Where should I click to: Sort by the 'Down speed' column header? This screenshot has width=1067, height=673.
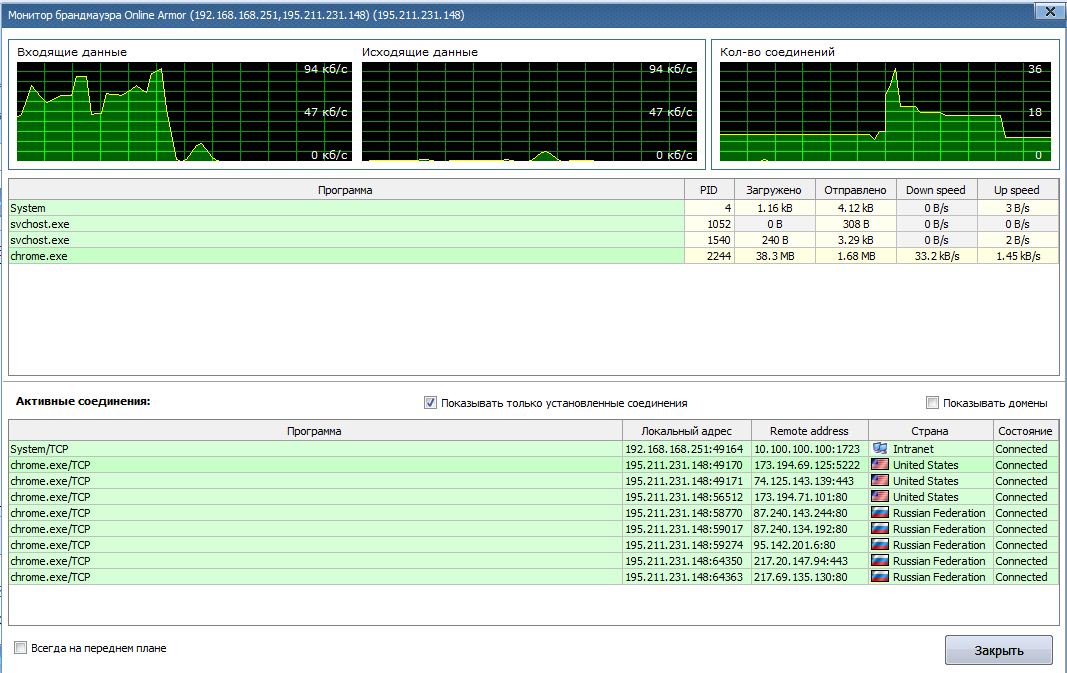coord(935,190)
